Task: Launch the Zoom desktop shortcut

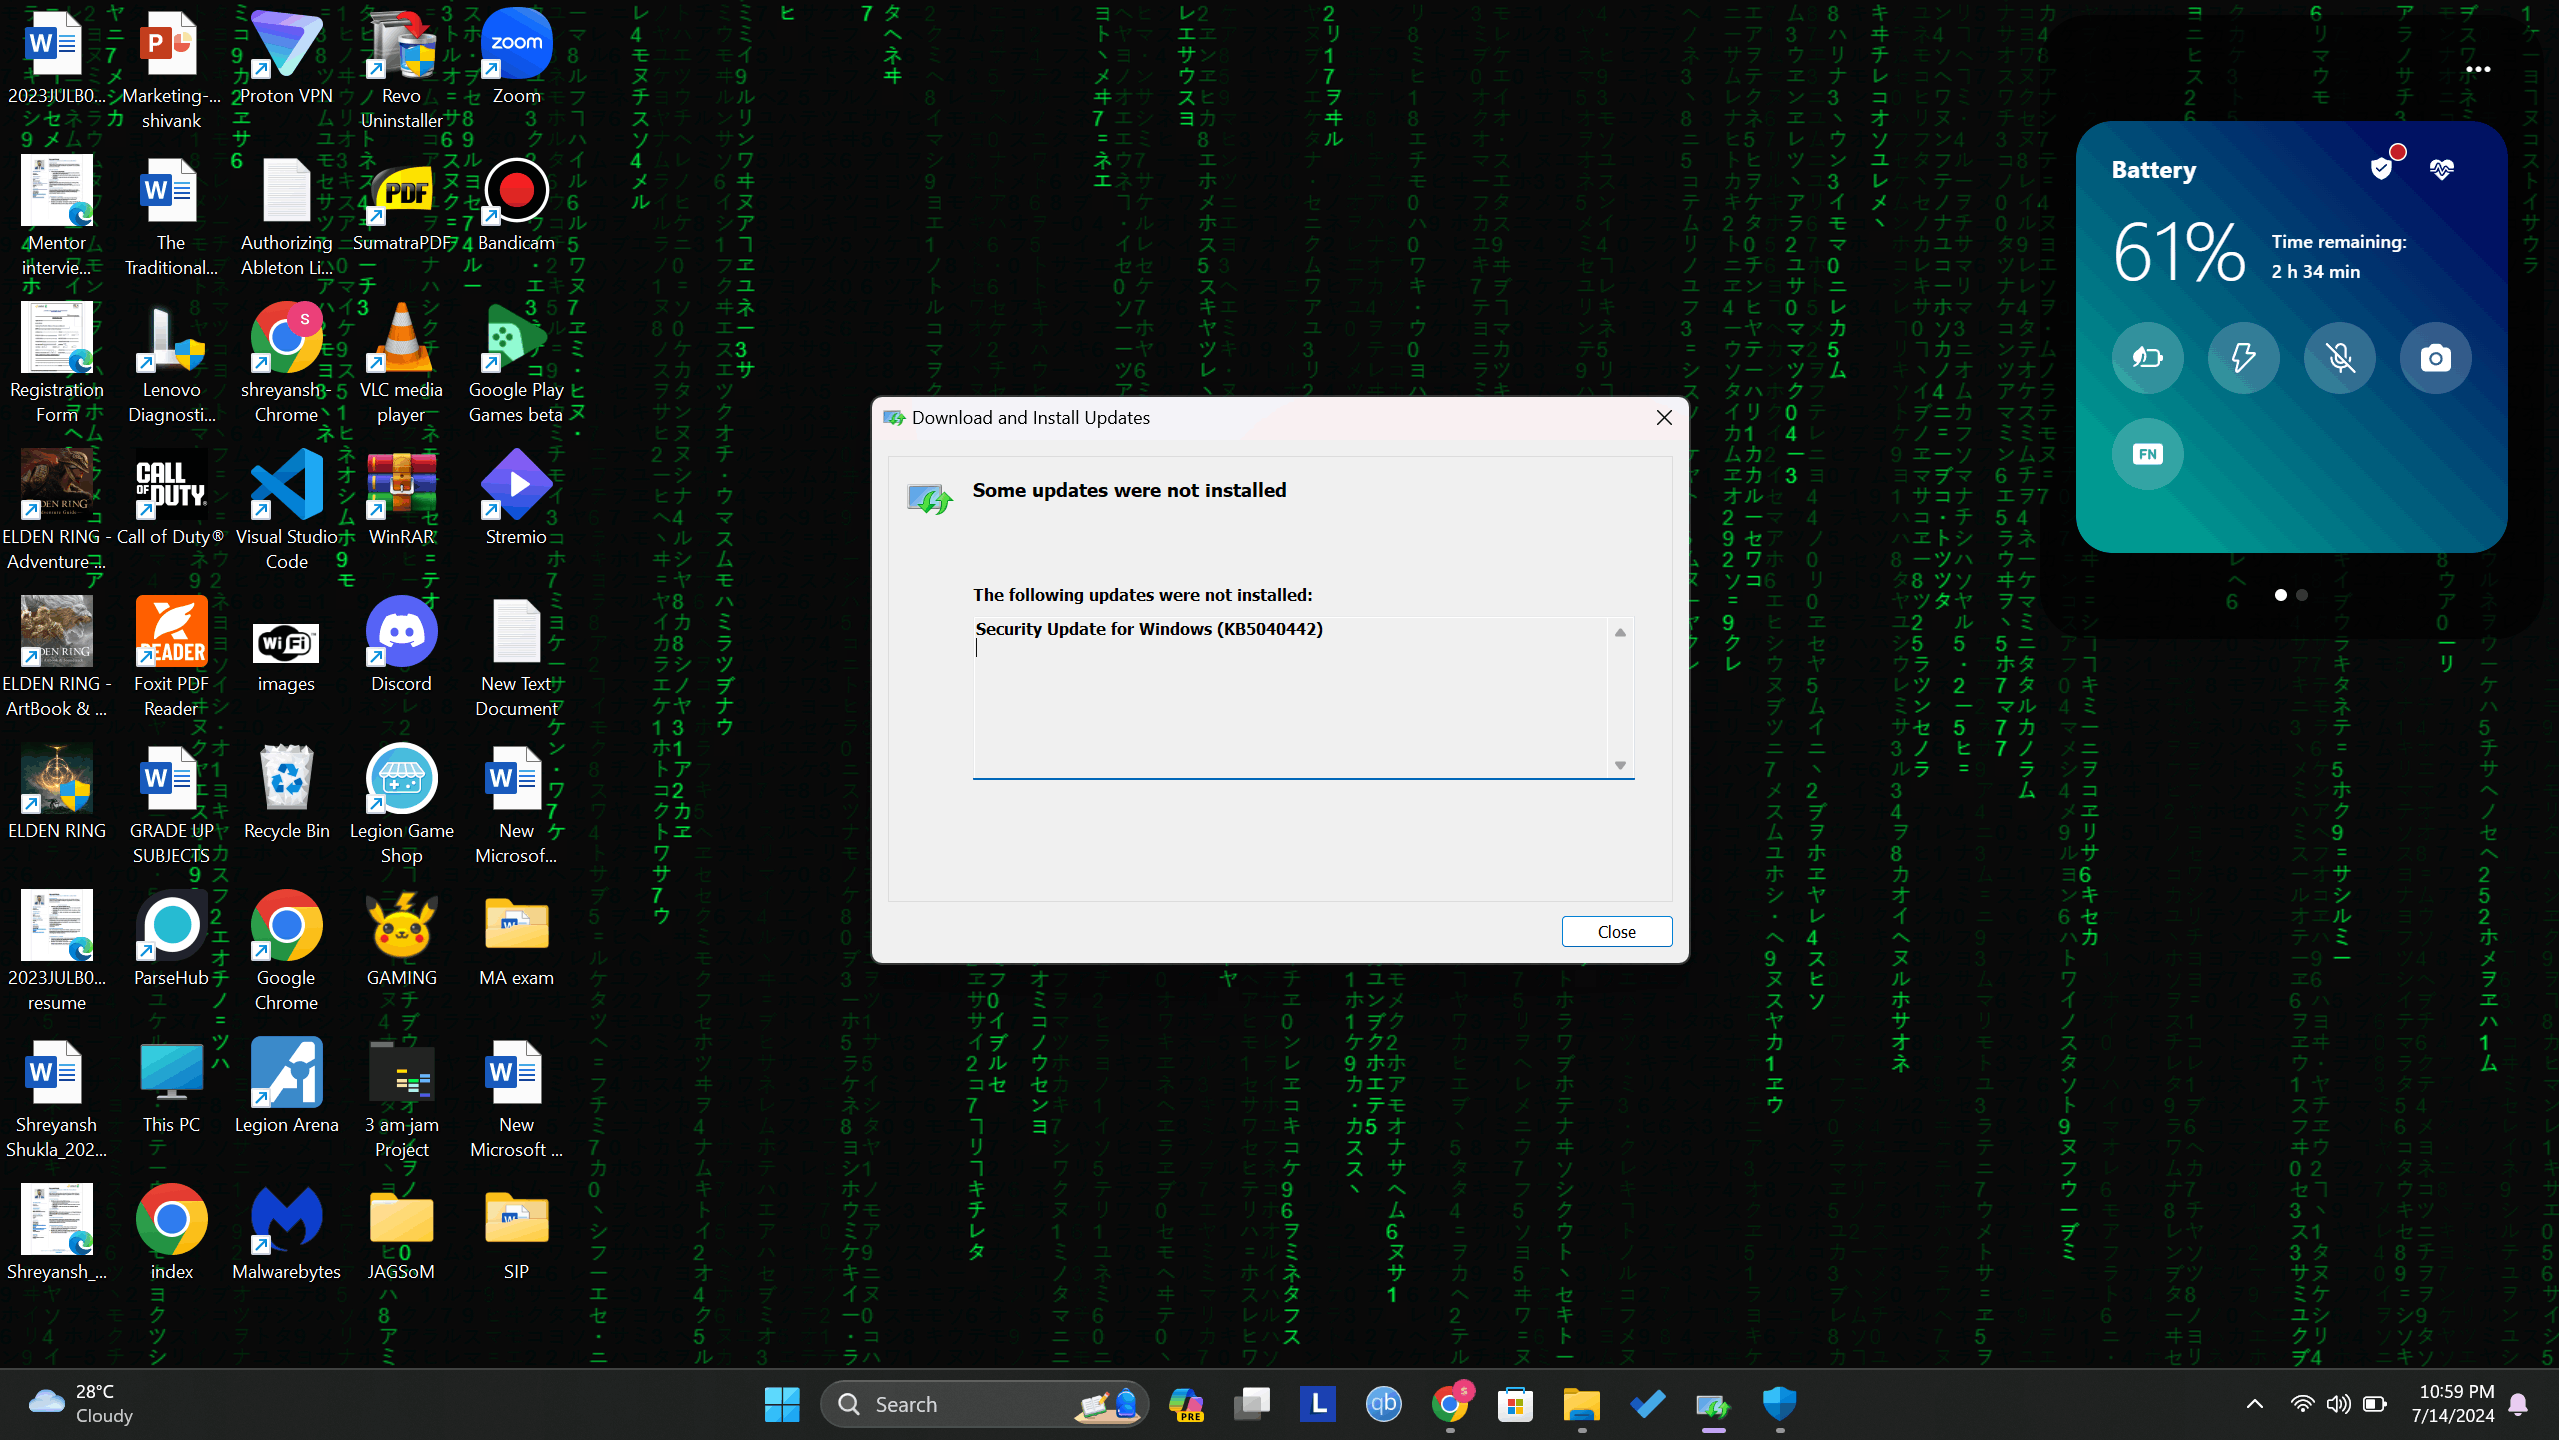Action: click(516, 58)
